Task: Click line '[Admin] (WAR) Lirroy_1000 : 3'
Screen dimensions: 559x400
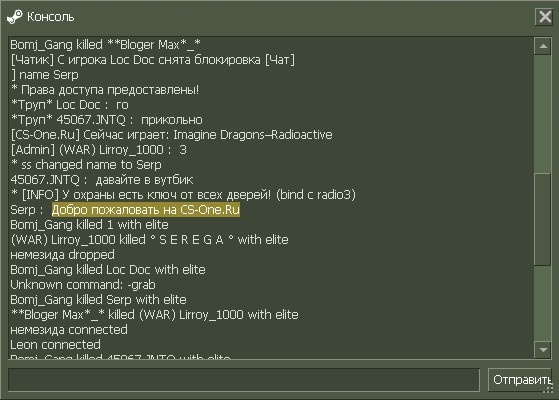Action: point(99,150)
